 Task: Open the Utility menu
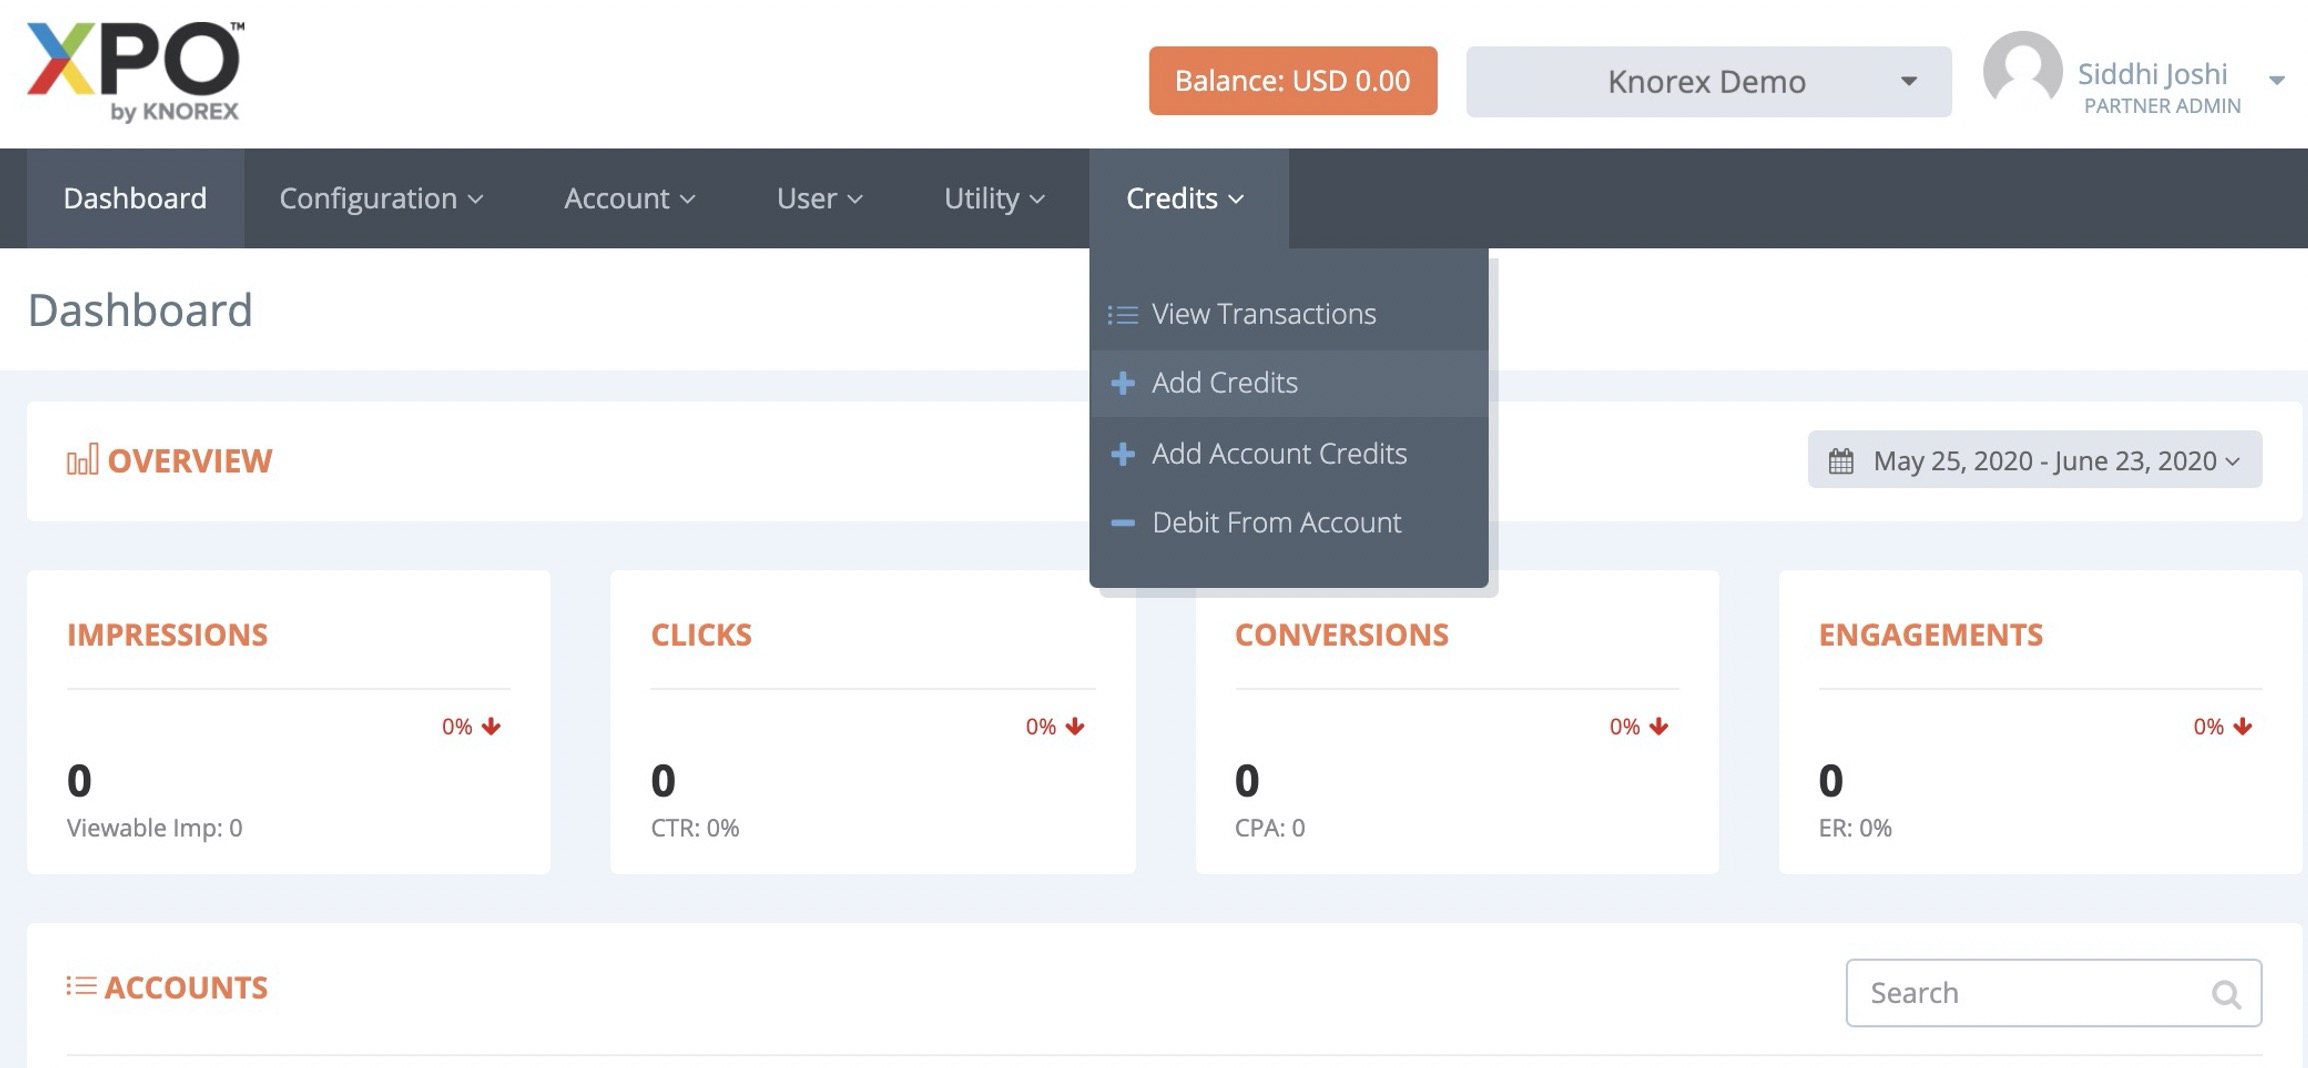point(994,198)
